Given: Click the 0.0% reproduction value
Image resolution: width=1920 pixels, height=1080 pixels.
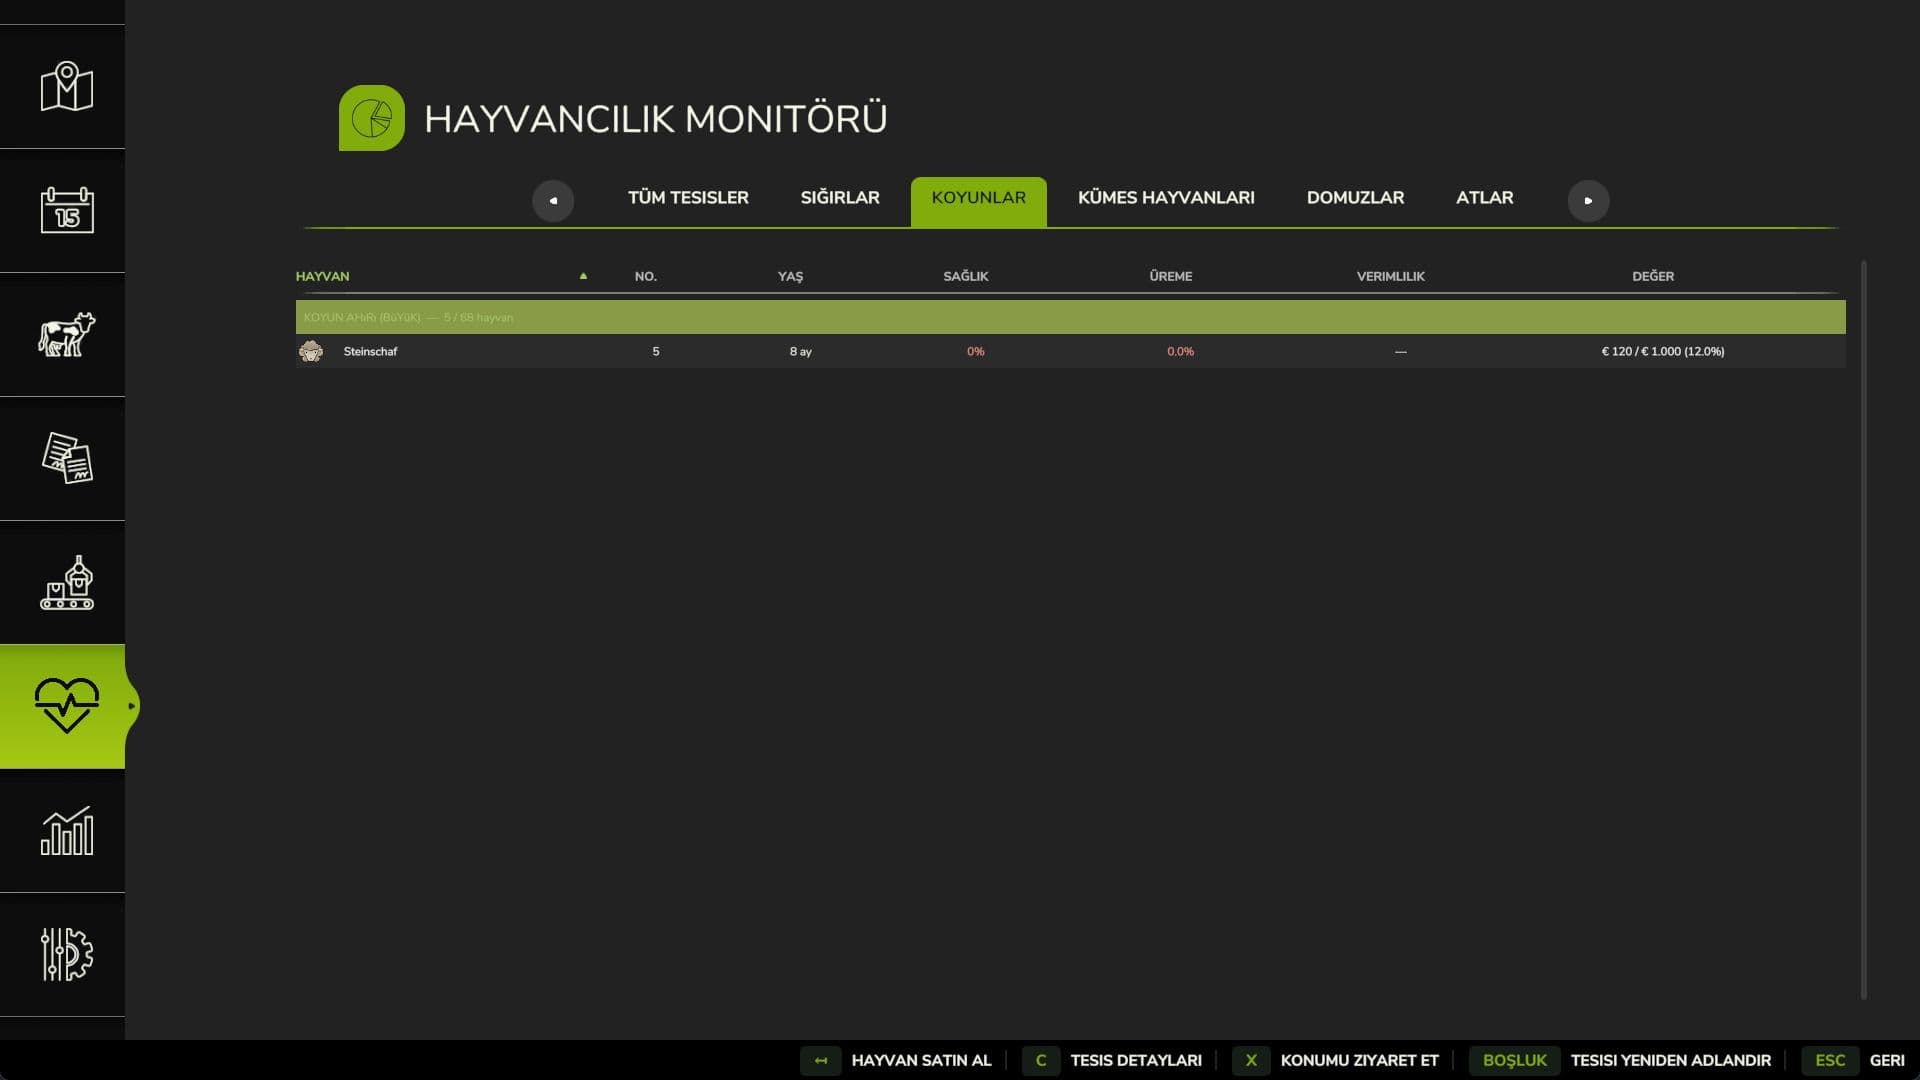Looking at the screenshot, I should [1180, 352].
